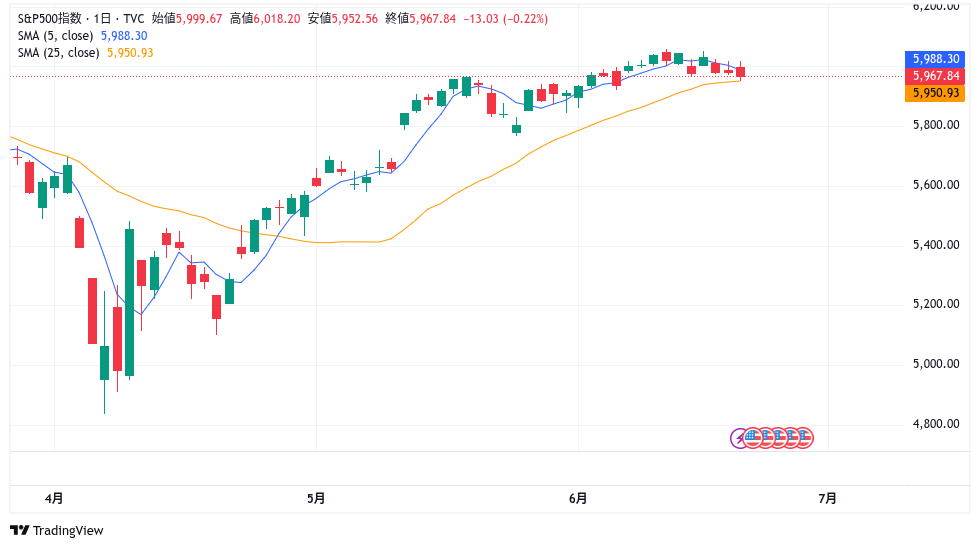Select the SMA (5, close) indicator legend
Viewport: 980px width, 548px height.
coord(55,36)
